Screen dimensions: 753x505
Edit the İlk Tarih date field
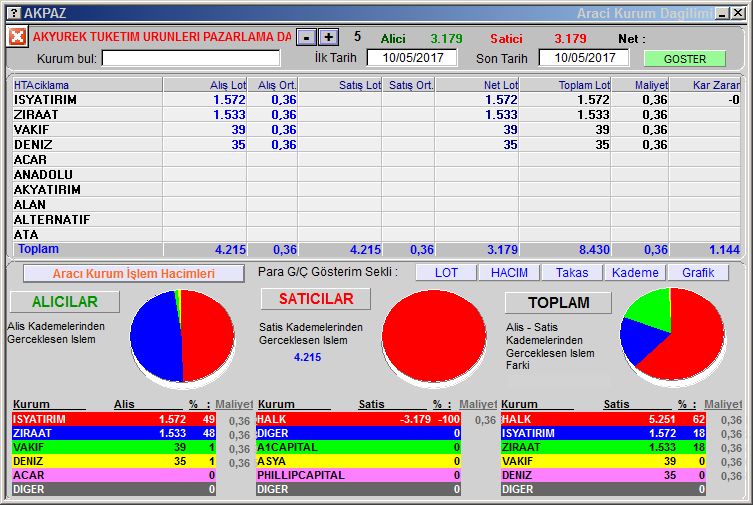pyautogui.click(x=412, y=58)
